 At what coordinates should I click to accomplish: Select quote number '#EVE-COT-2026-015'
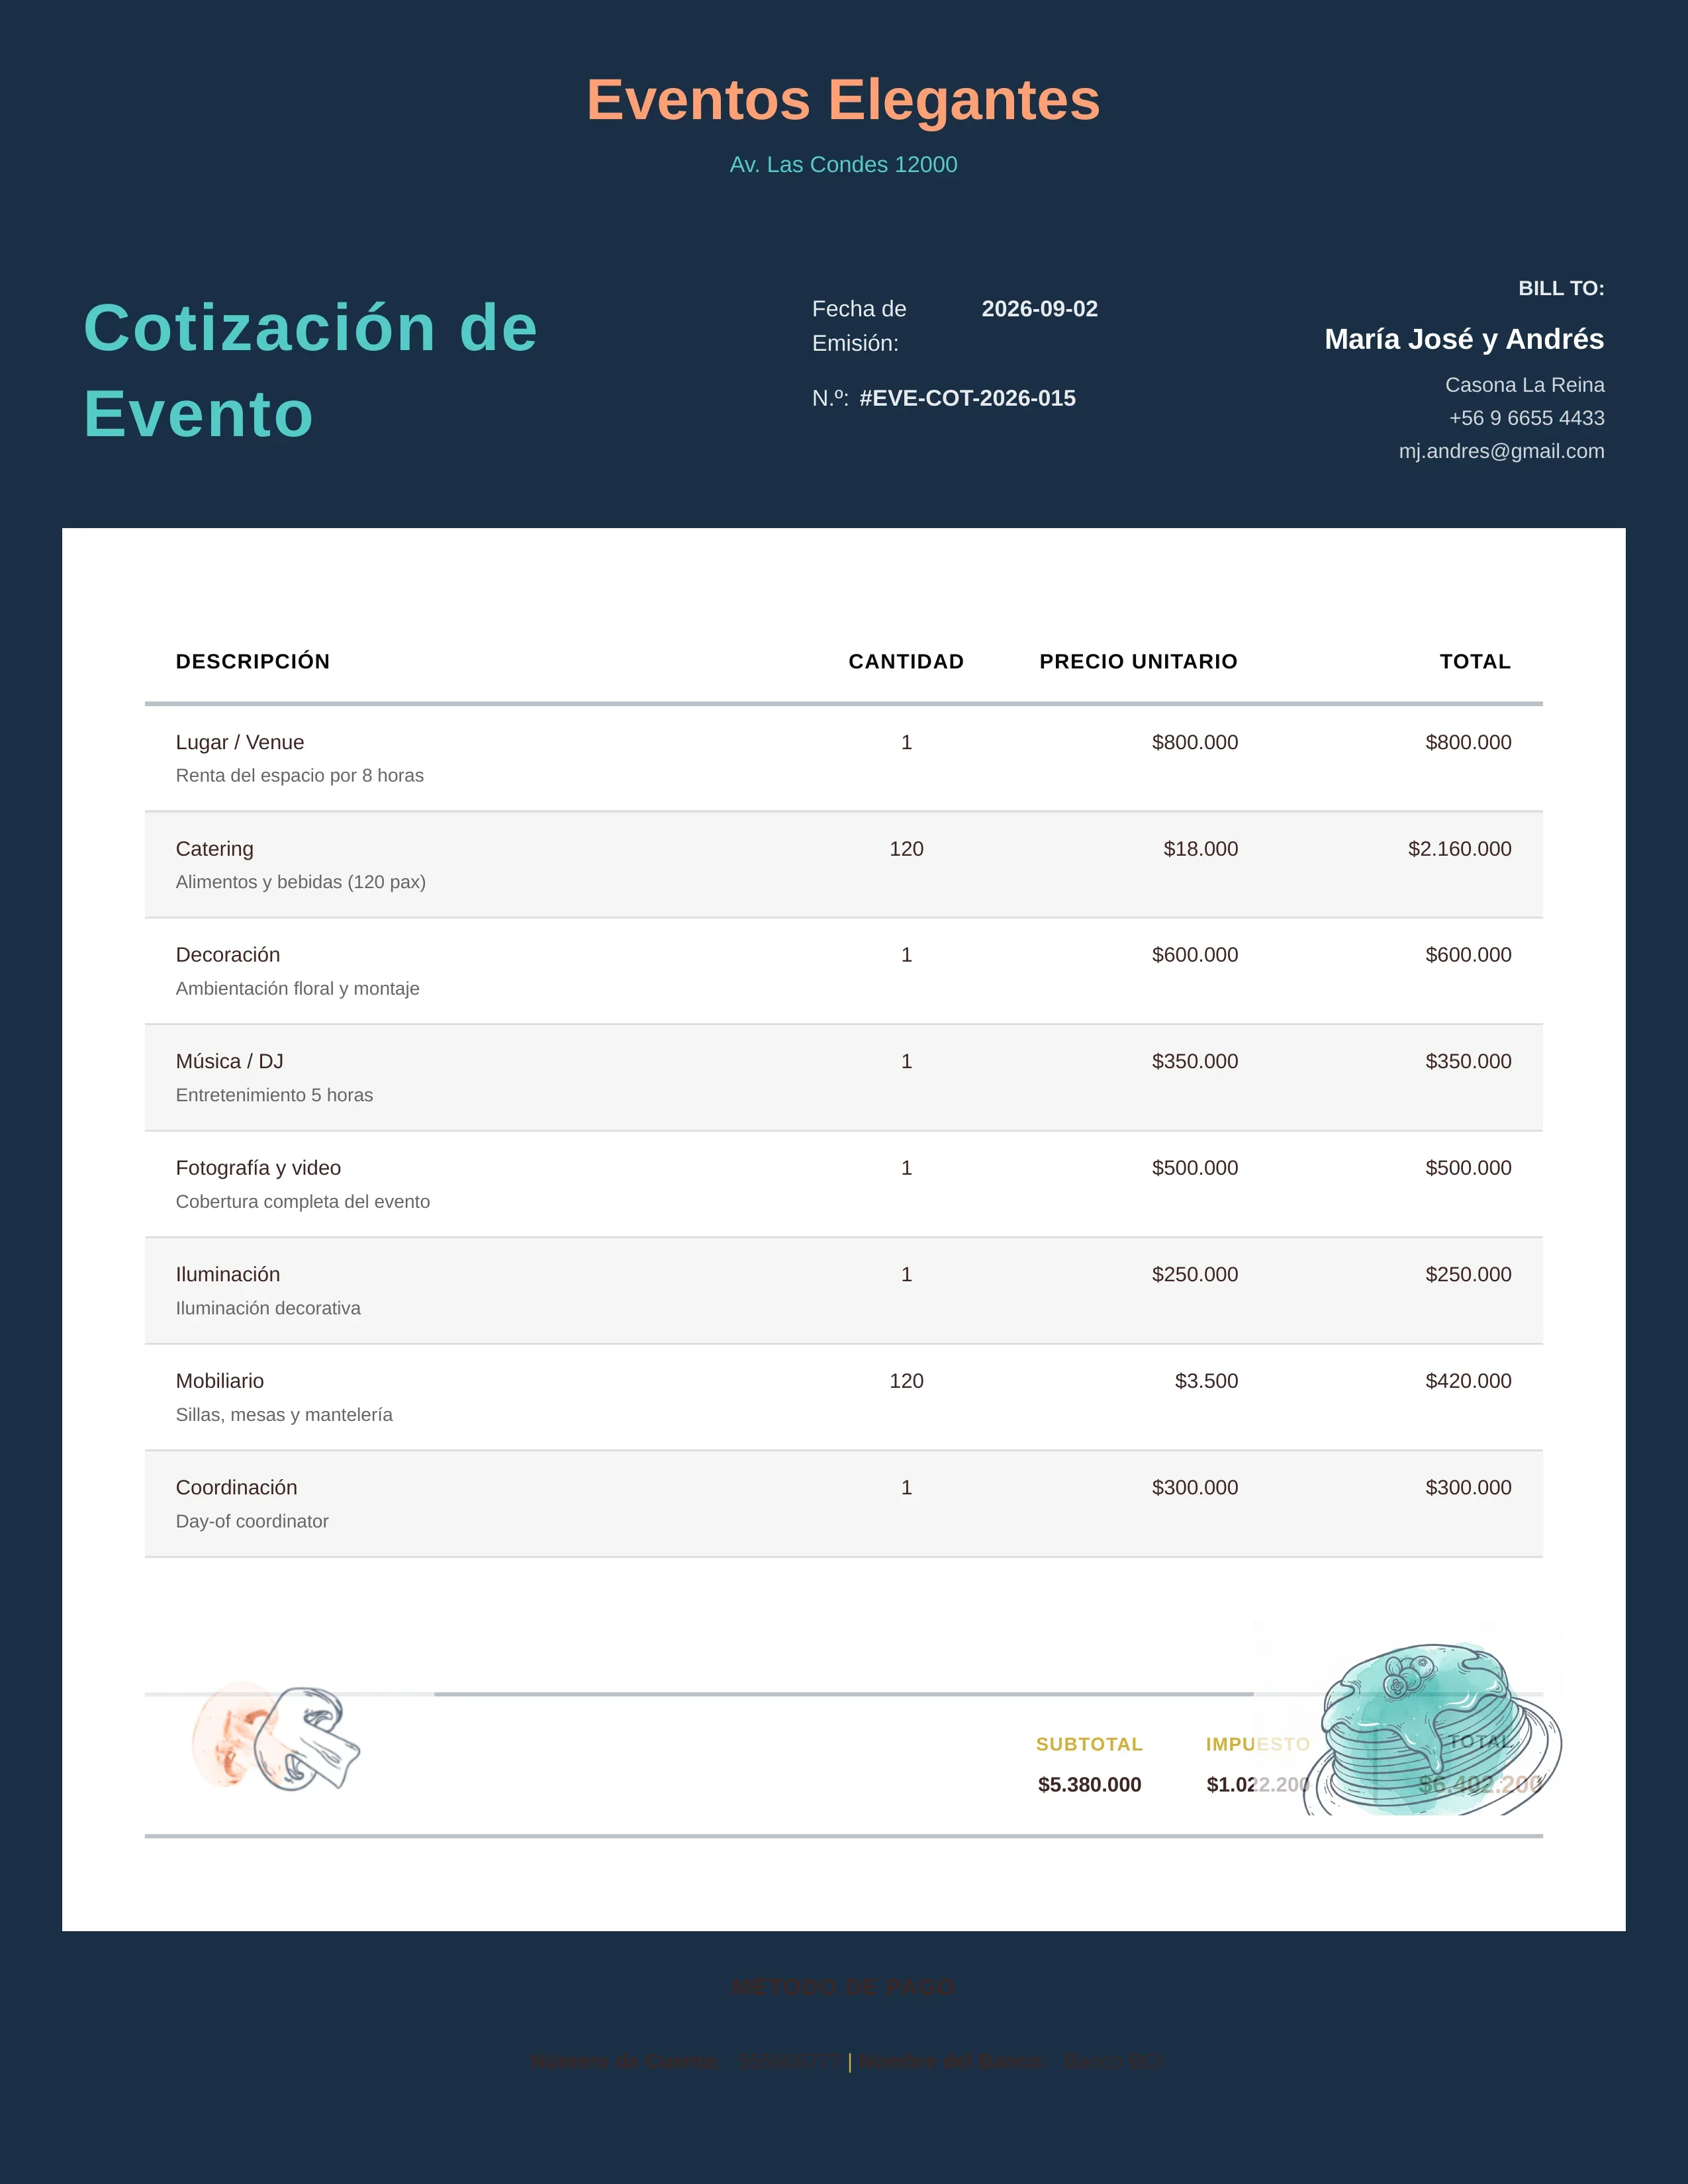[x=967, y=398]
